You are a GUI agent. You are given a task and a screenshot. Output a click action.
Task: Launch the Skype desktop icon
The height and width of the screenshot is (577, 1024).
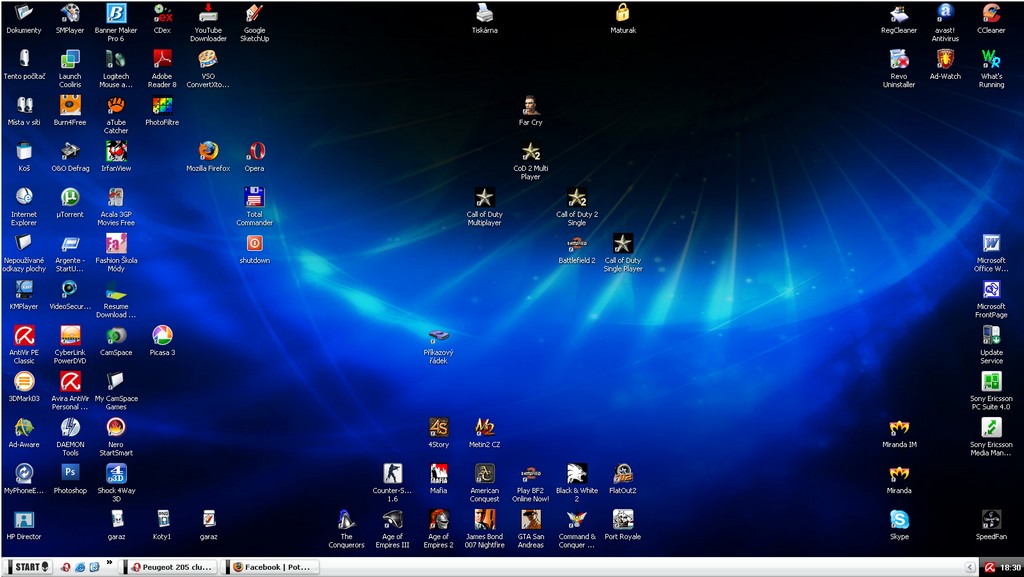pos(899,519)
